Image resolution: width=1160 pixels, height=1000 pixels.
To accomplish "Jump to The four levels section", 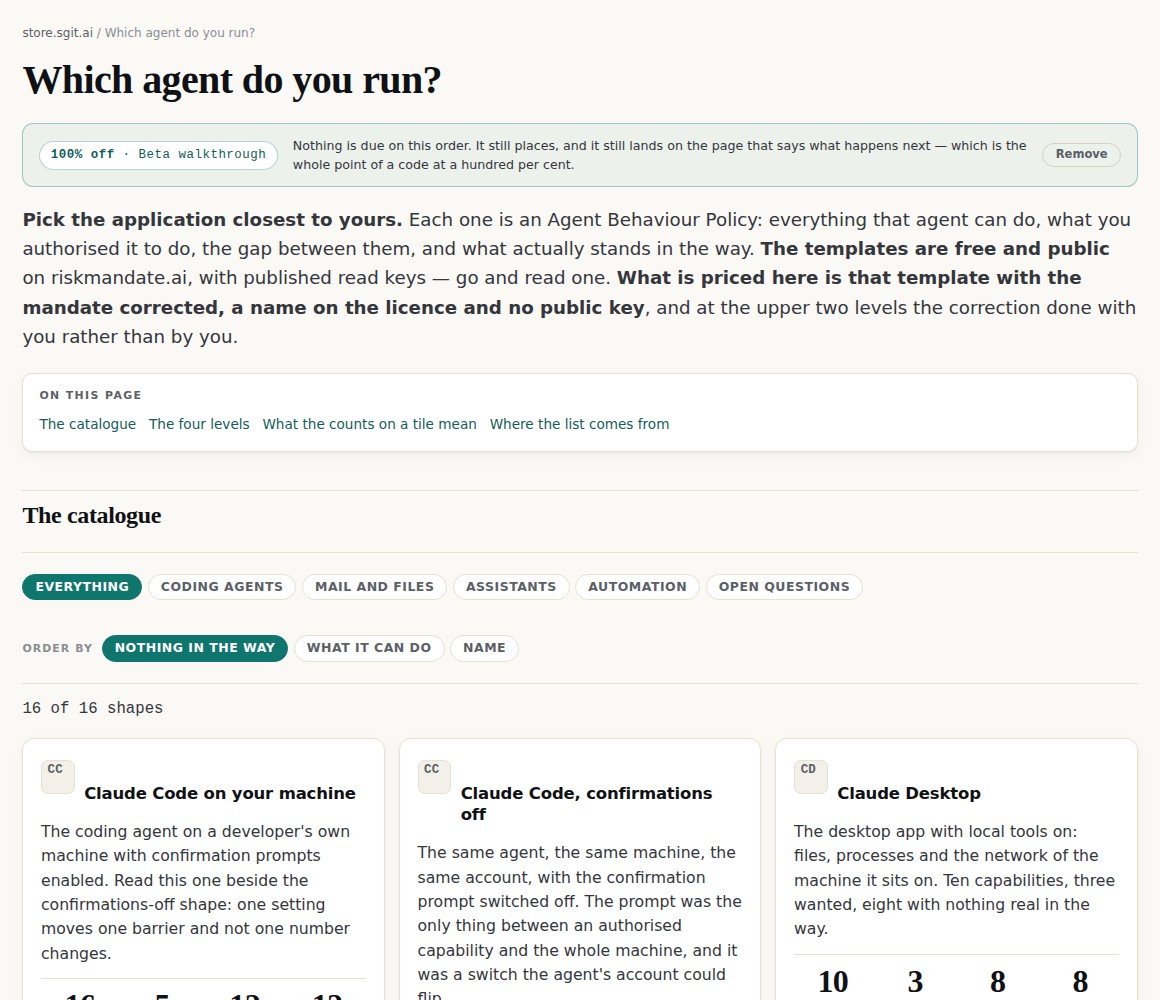I will [199, 424].
